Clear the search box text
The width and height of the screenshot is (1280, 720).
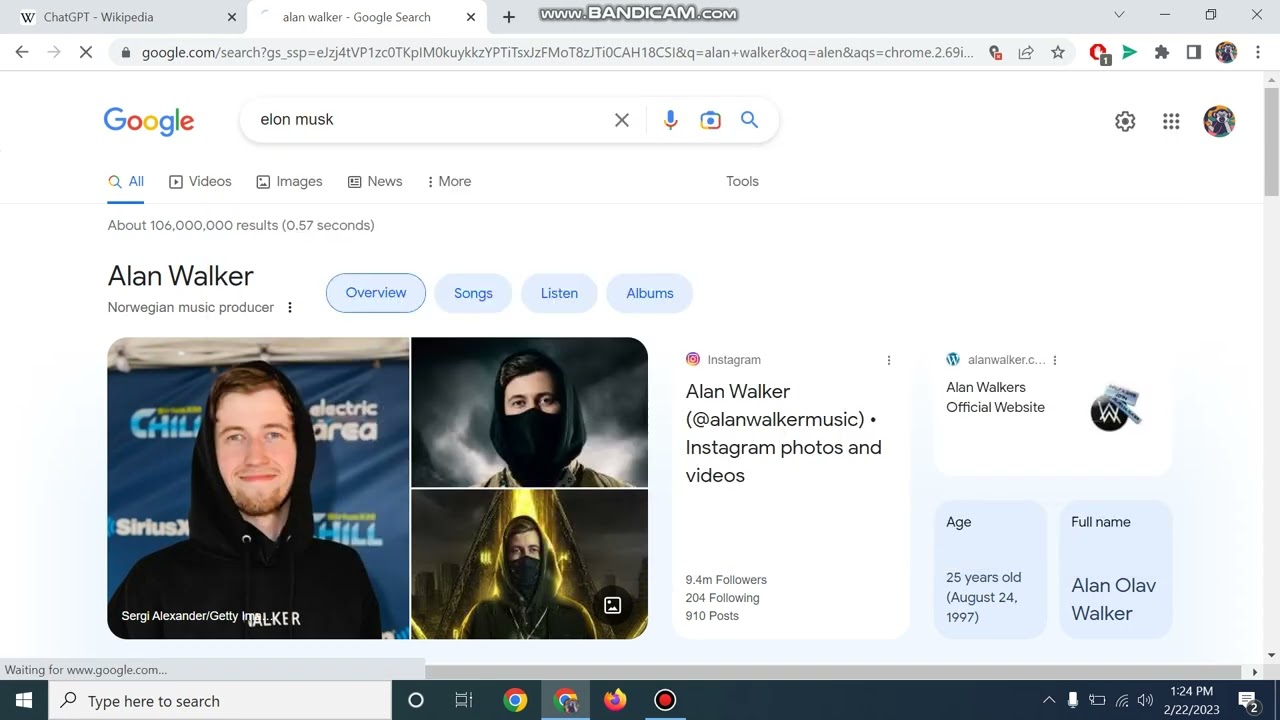click(x=621, y=120)
